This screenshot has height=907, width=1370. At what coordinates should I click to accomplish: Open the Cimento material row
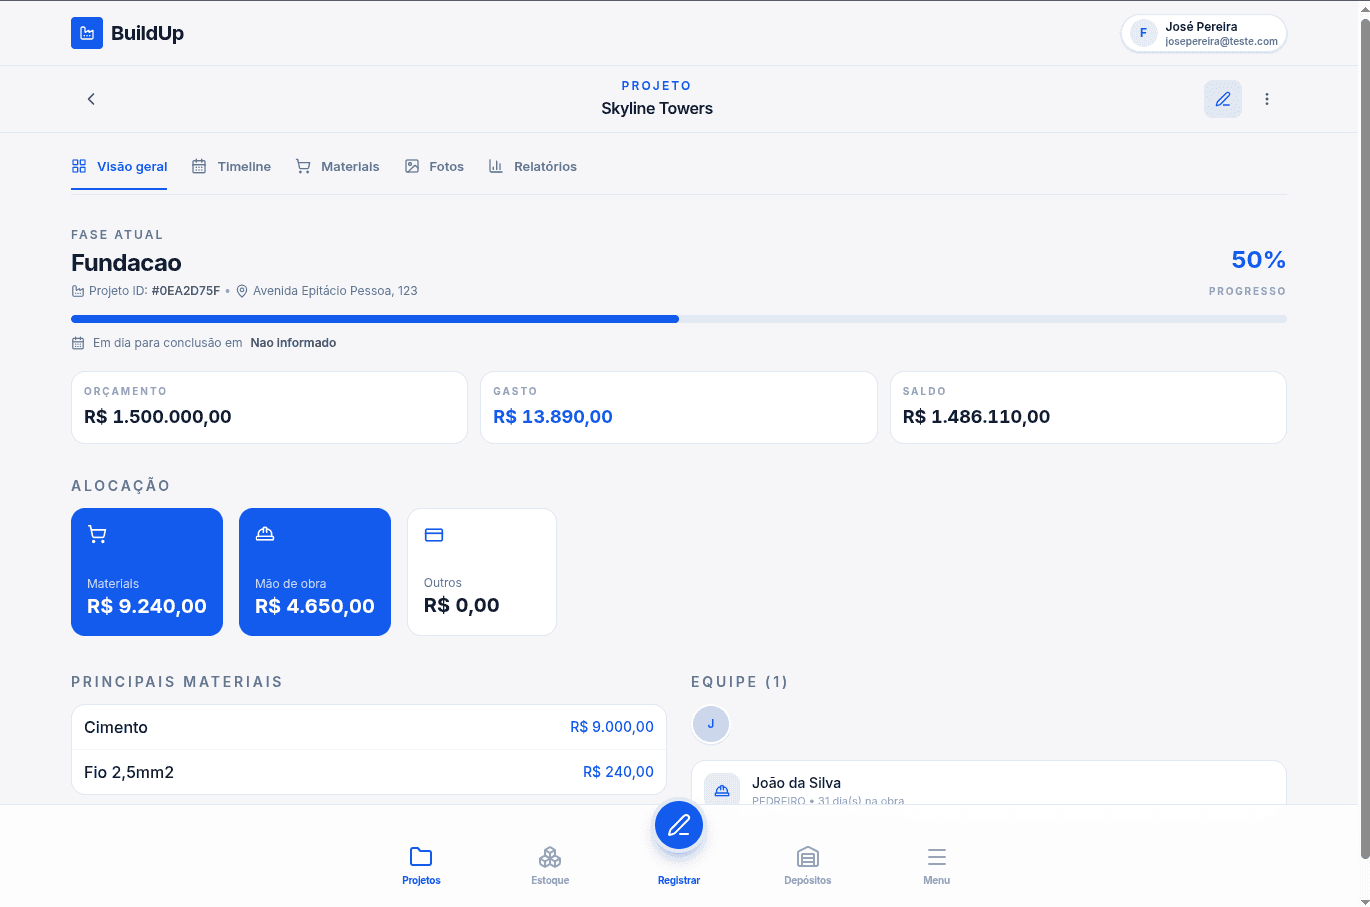(x=368, y=727)
